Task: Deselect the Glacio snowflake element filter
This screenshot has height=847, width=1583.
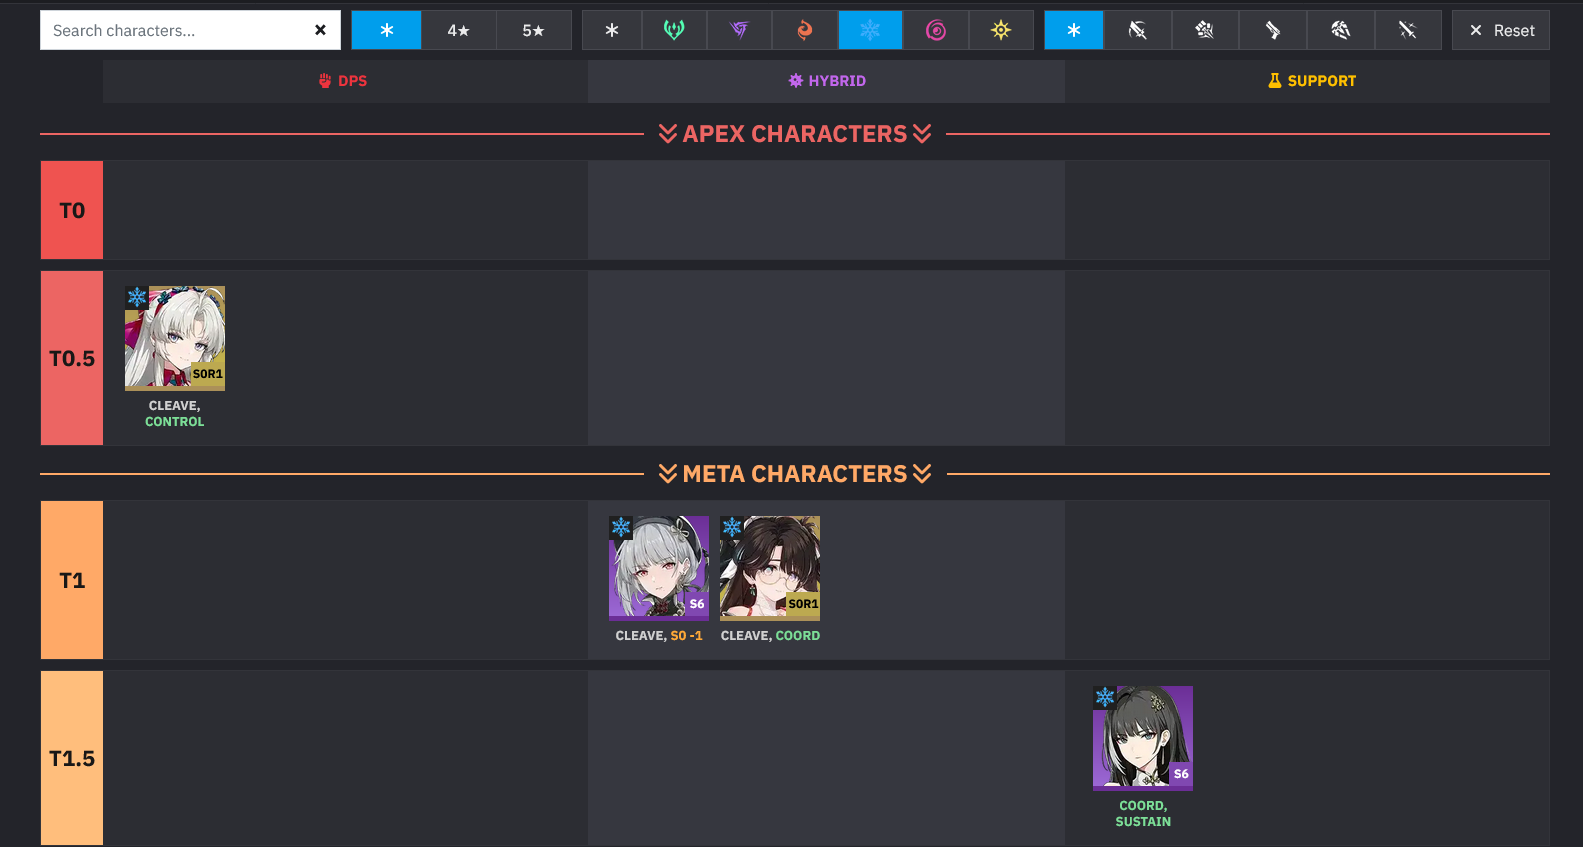Action: tap(870, 30)
